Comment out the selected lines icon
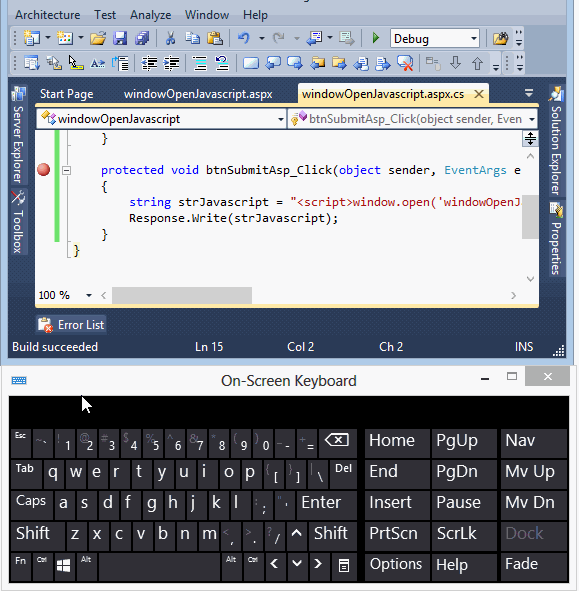The height and width of the screenshot is (591, 579). point(200,63)
